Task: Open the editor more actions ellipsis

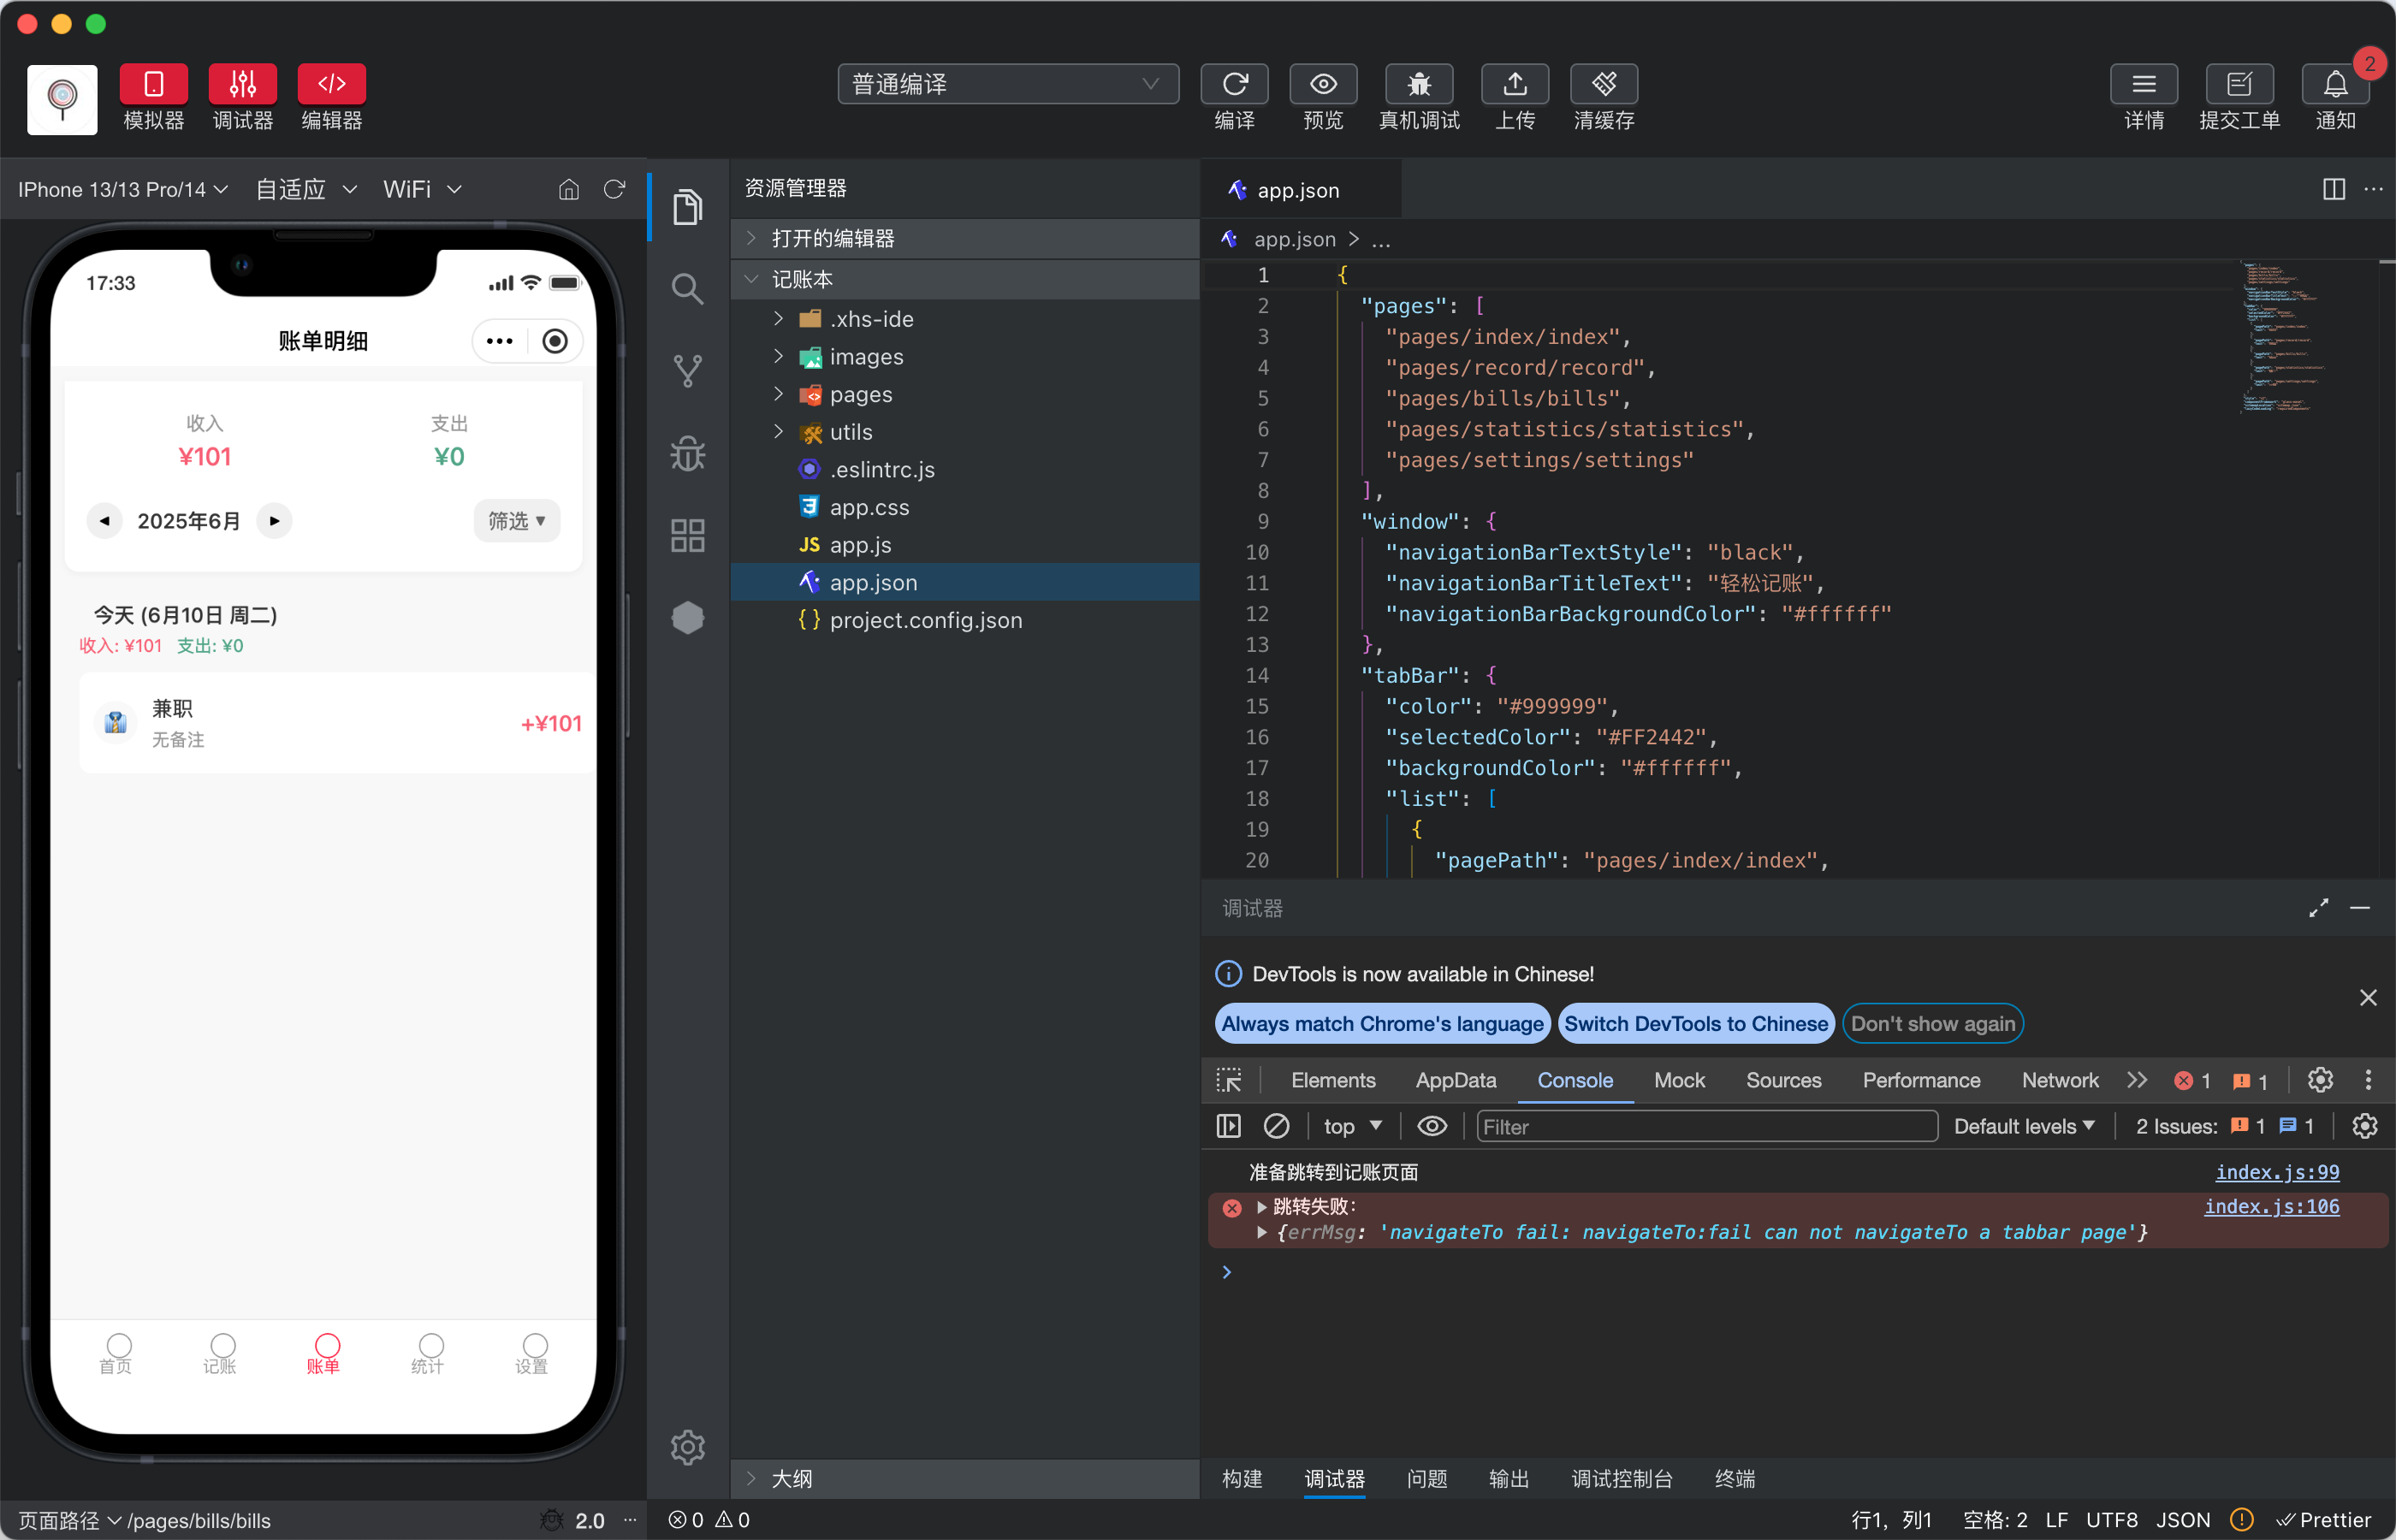Action: [x=2373, y=189]
